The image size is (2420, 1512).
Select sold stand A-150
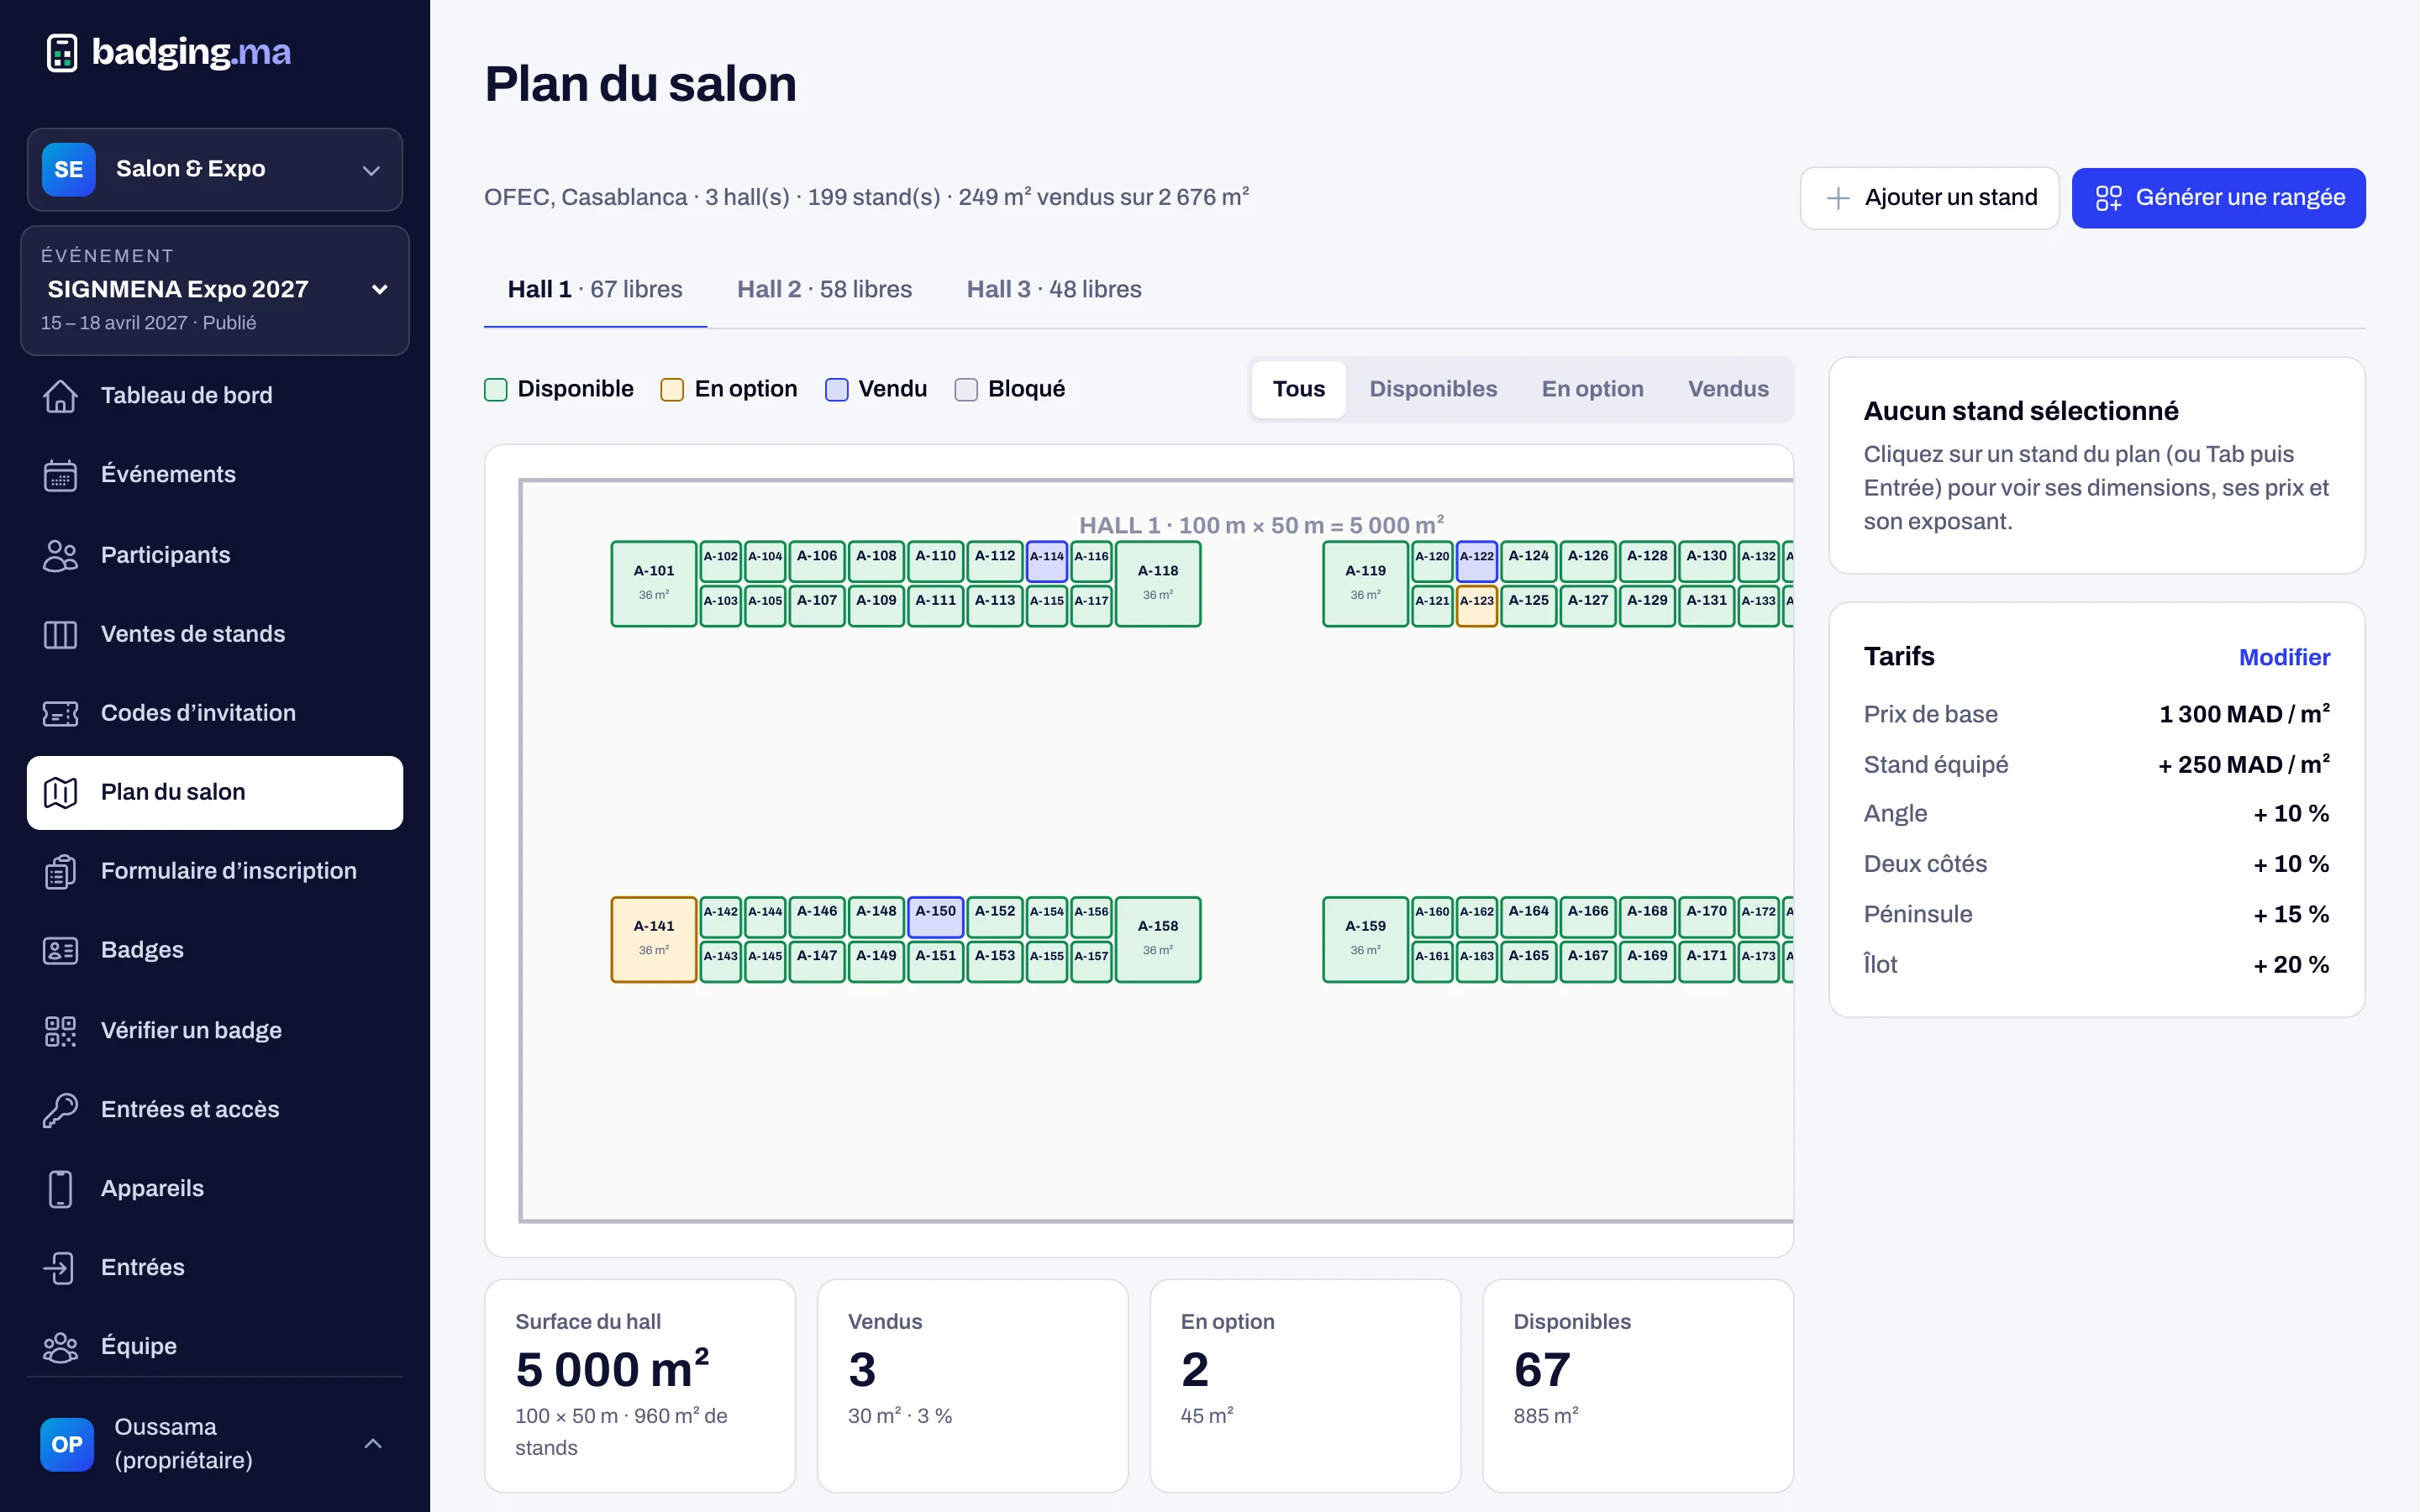(x=935, y=917)
